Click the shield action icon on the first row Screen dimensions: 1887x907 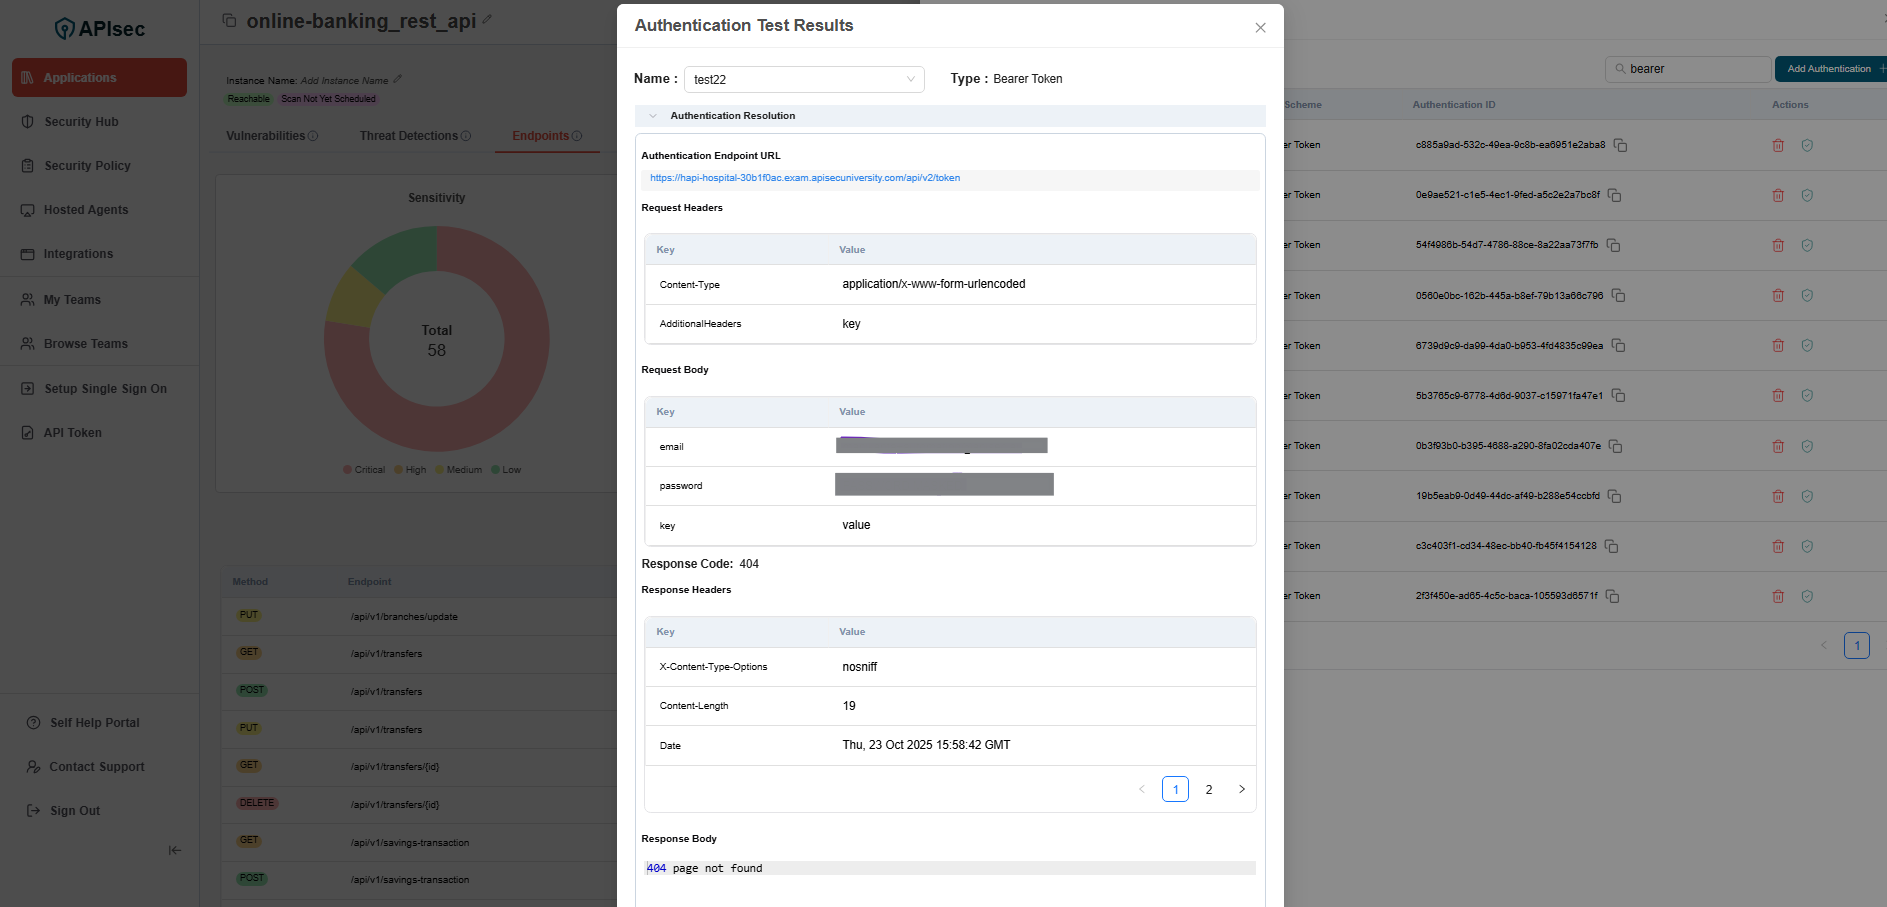point(1807,145)
